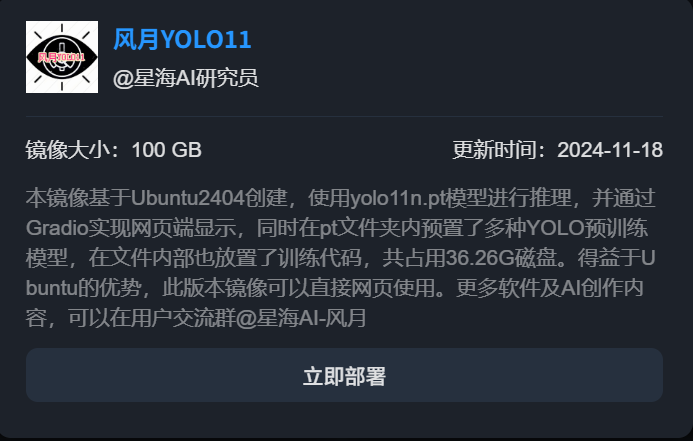
Task: Click the word Gradio in the description
Action: (x=57, y=228)
